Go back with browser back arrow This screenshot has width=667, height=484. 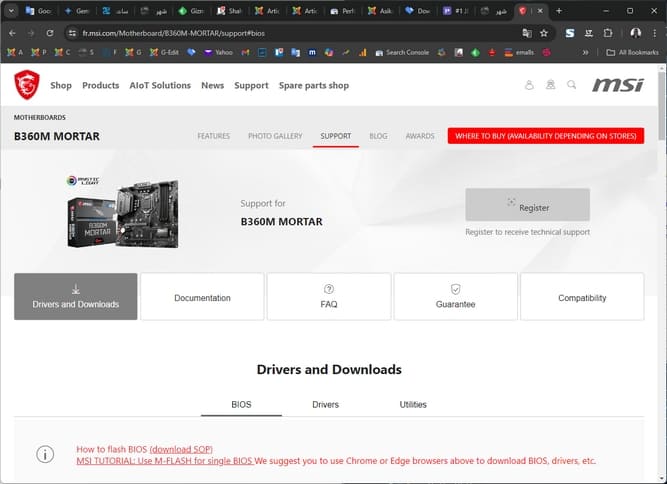coord(12,33)
